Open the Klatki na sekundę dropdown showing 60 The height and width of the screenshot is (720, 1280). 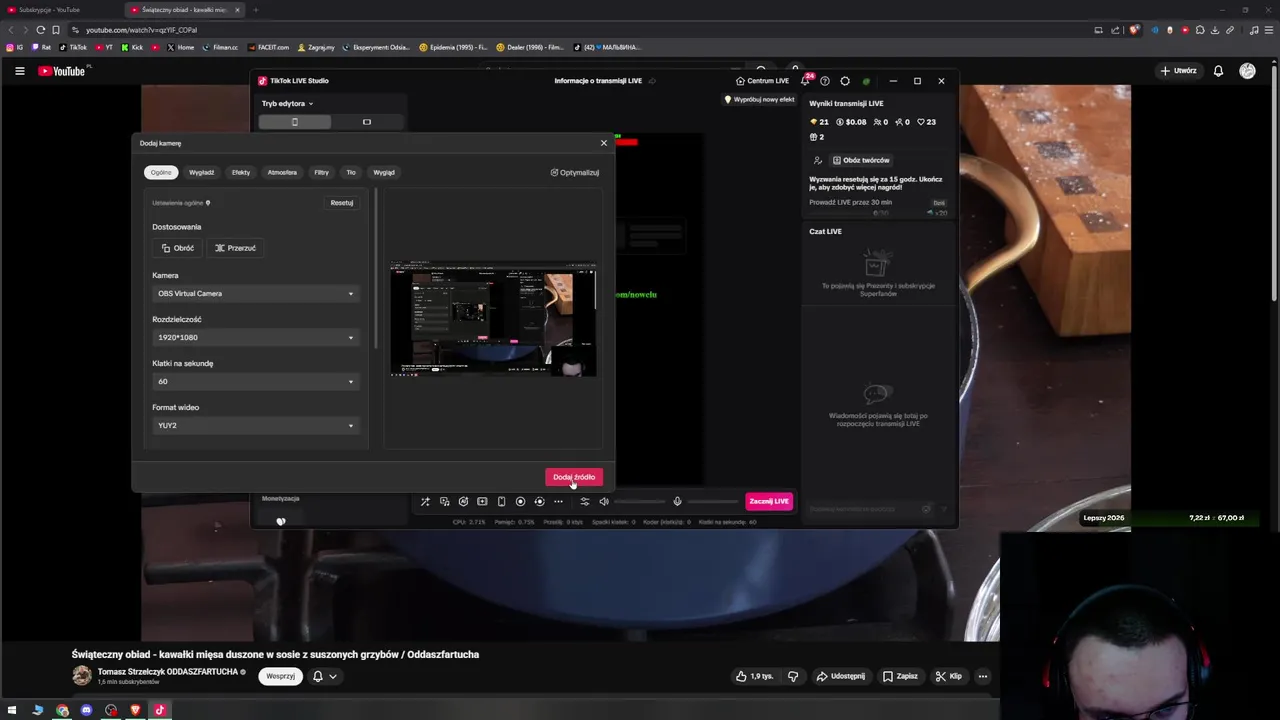255,381
